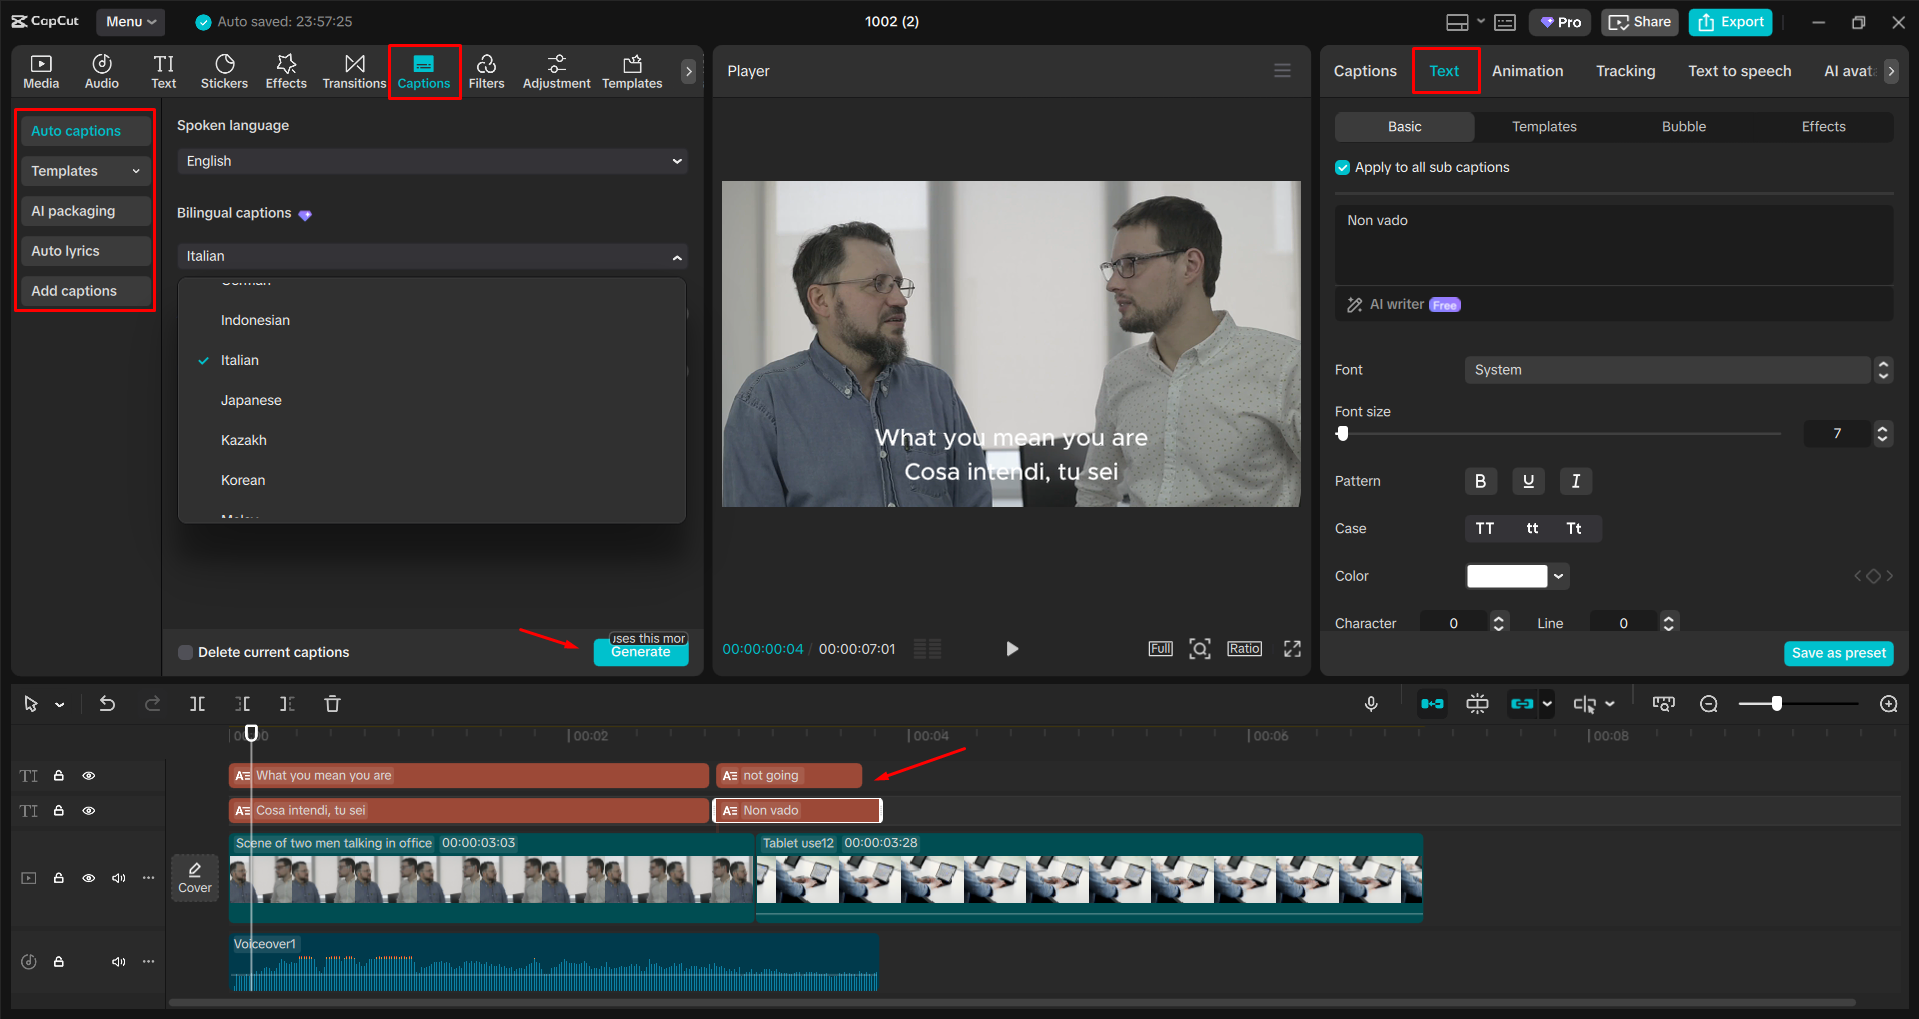1919x1019 pixels.
Task: Uncheck Apply to all sub captions
Action: (1341, 167)
